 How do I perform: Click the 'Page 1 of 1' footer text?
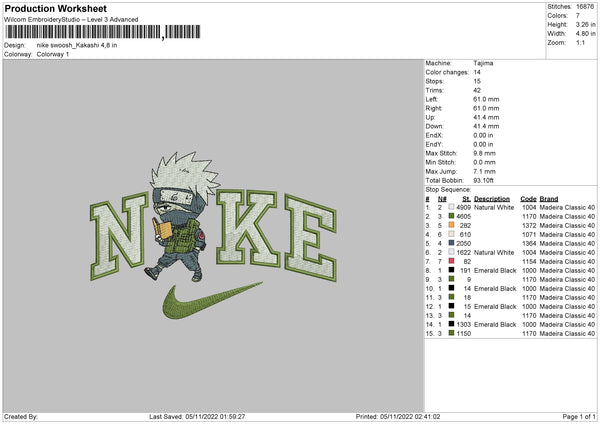coord(579,416)
